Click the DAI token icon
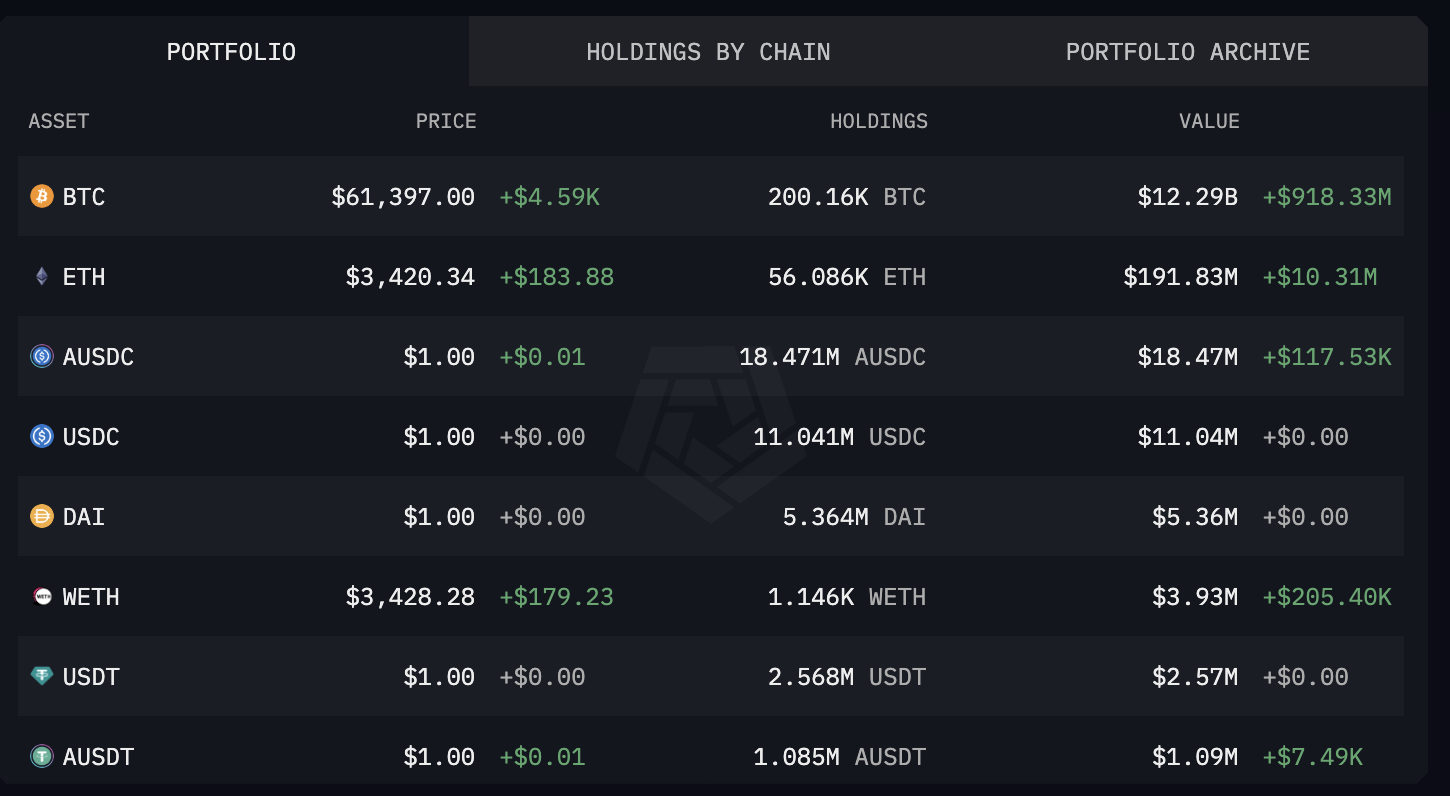Viewport: 1450px width, 796px height. (41, 516)
